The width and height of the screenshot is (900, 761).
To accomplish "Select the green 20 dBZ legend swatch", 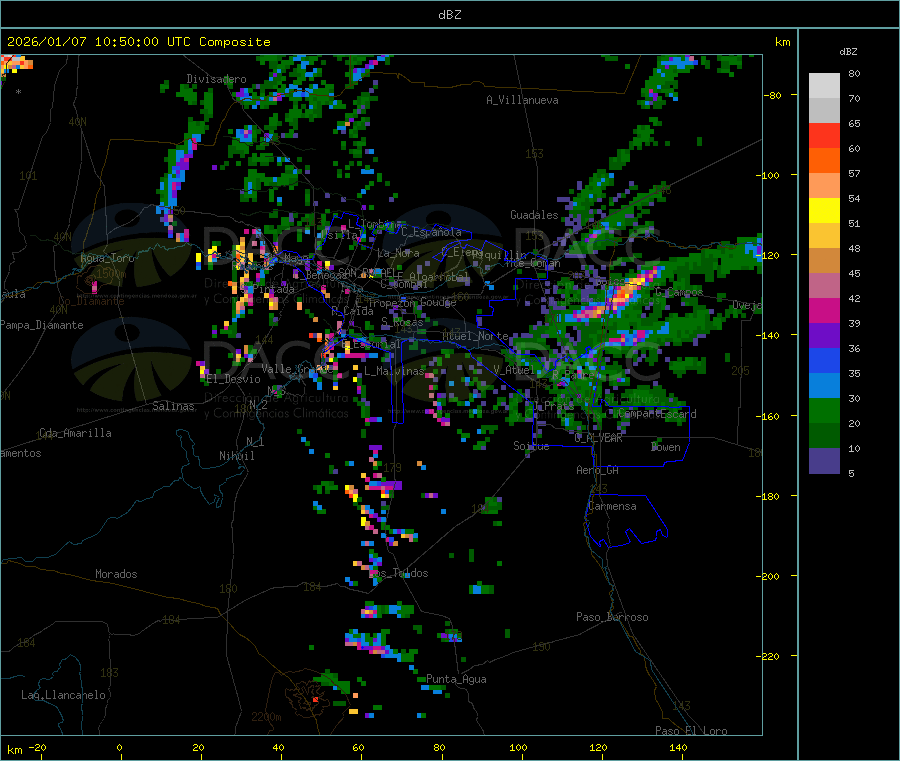I will (x=824, y=410).
